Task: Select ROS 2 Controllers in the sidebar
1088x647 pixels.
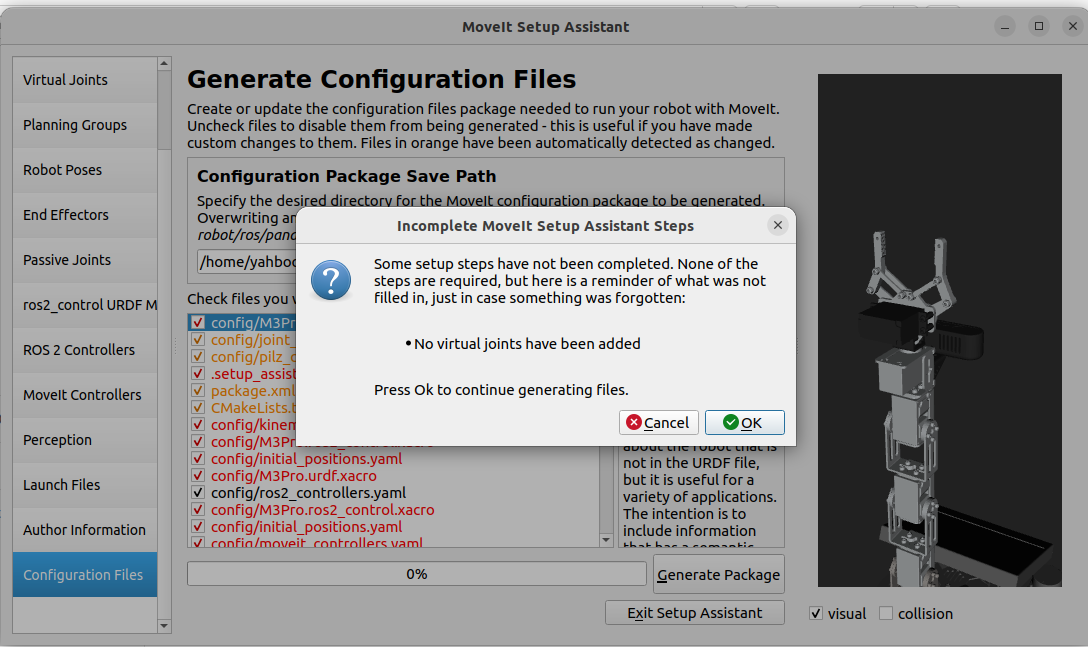Action: [x=85, y=350]
